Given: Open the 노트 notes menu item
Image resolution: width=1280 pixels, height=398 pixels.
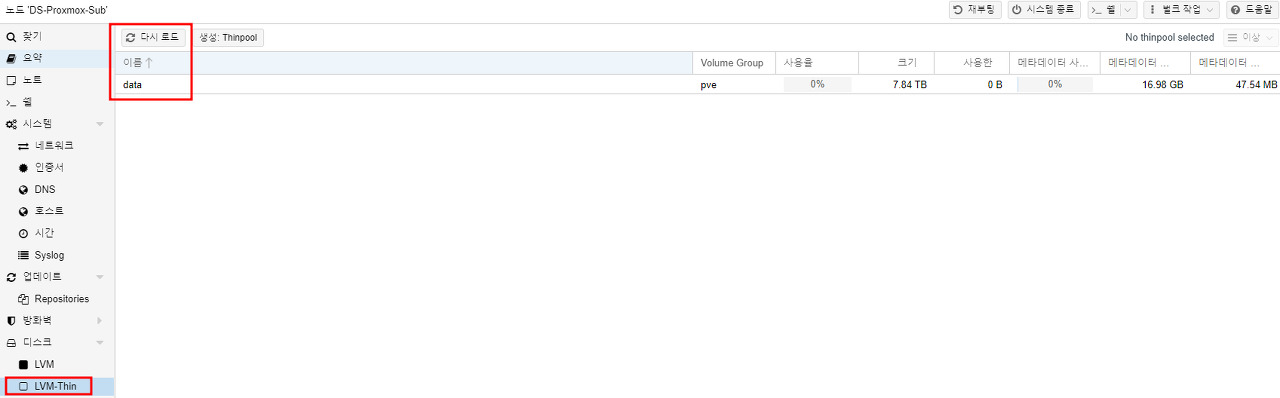Looking at the screenshot, I should (x=57, y=80).
